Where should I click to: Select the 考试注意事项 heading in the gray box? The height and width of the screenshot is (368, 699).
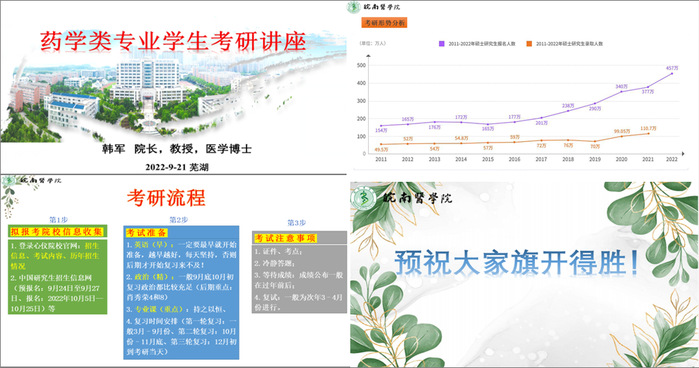[285, 238]
